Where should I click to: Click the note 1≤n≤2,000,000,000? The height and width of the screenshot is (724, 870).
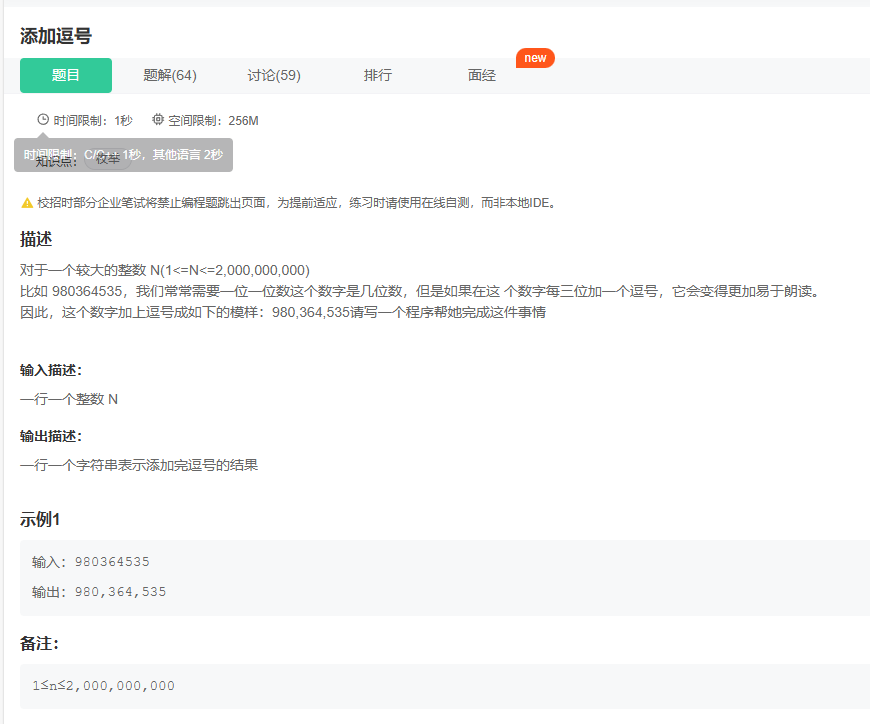point(103,686)
